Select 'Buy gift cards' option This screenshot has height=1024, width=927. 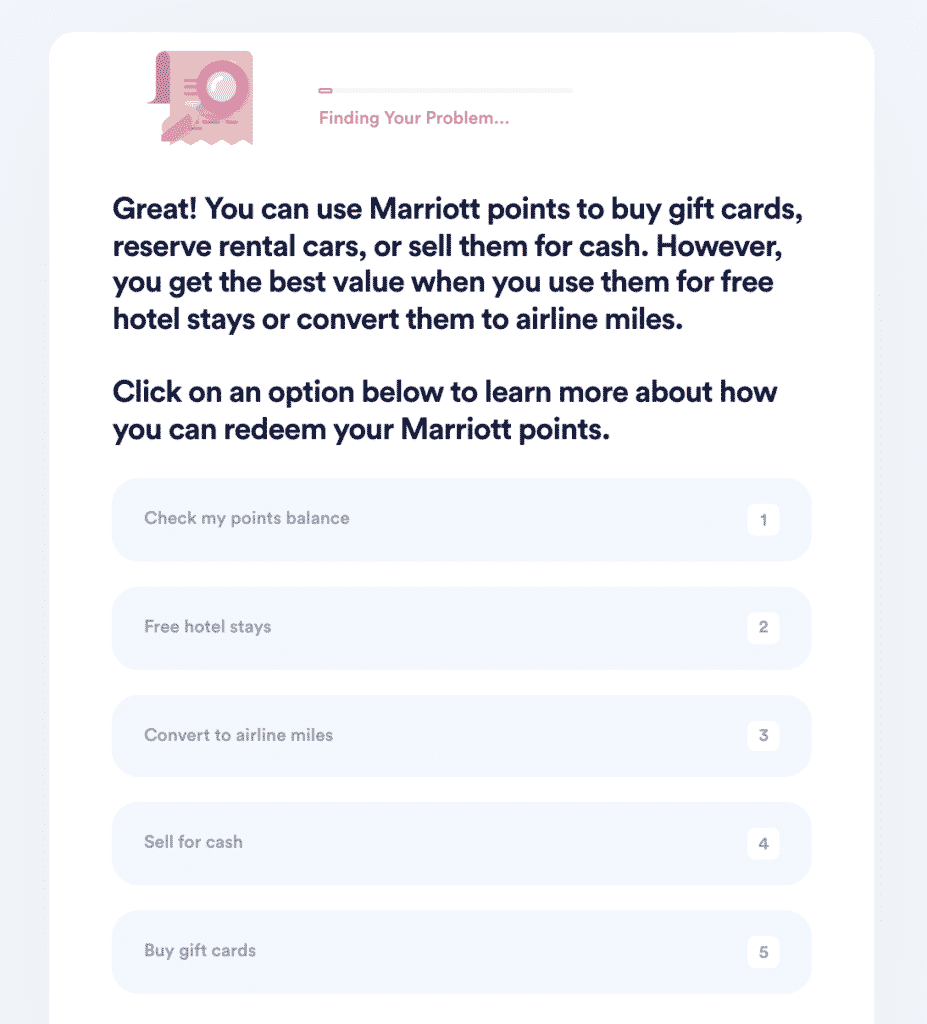(x=461, y=951)
